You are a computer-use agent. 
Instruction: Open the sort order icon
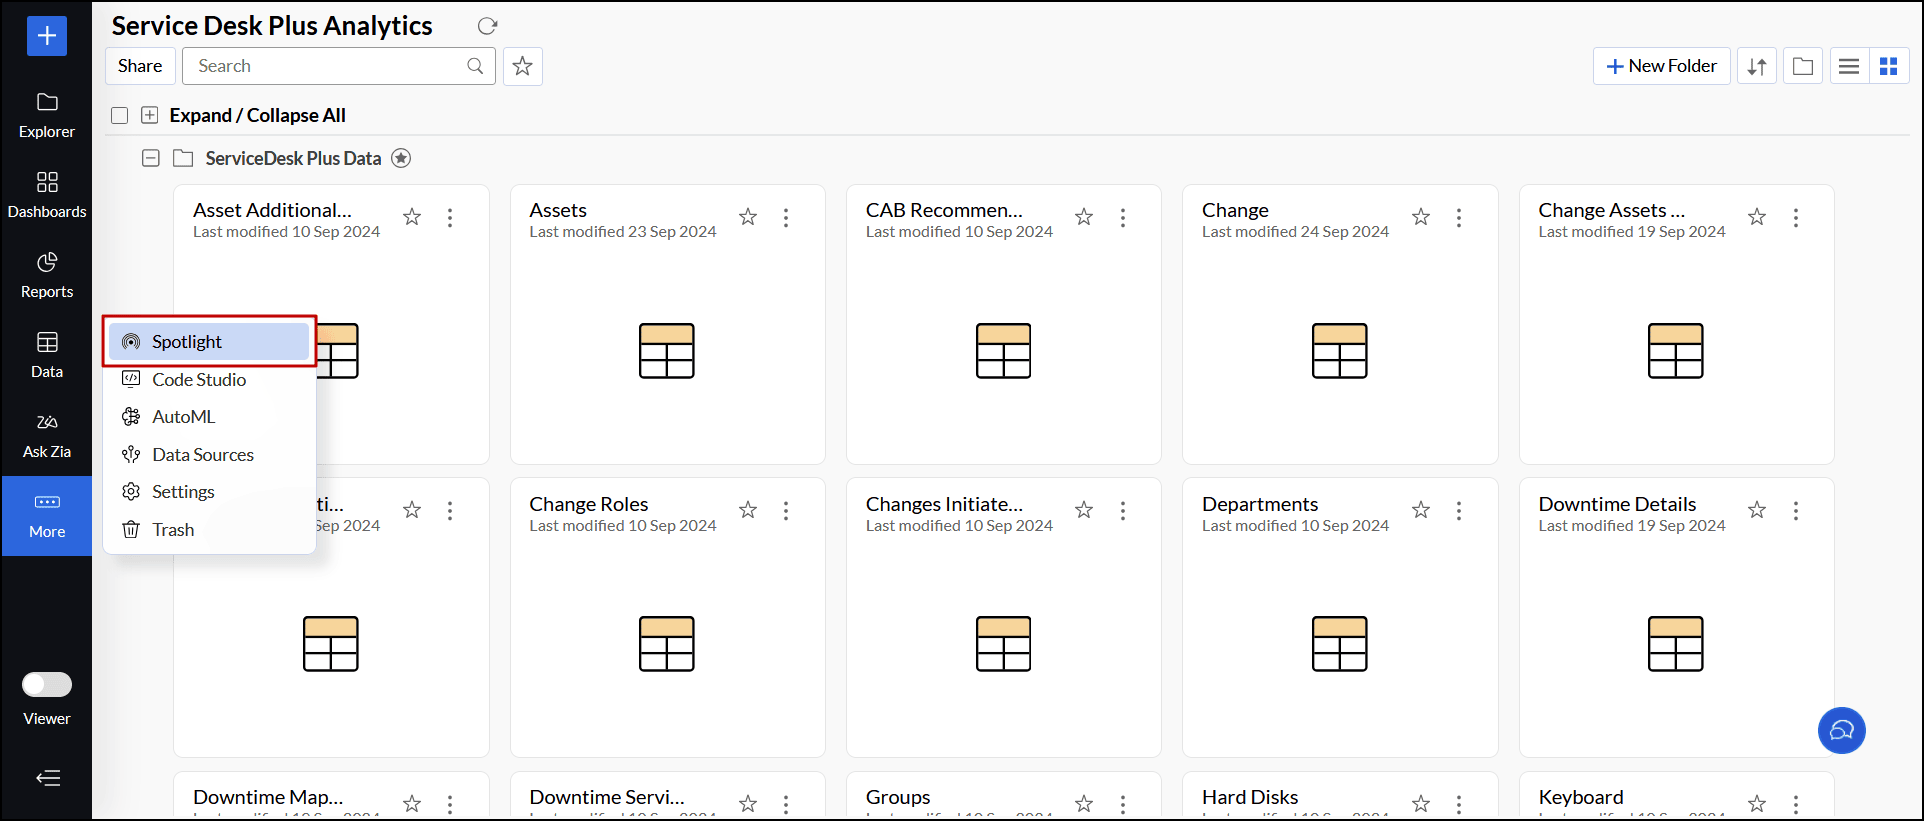click(1757, 66)
